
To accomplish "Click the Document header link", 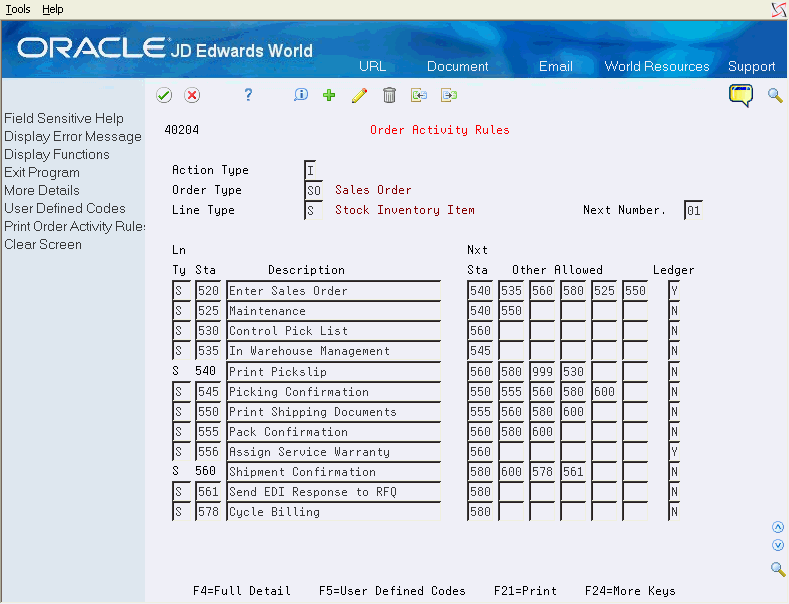I will (x=457, y=66).
